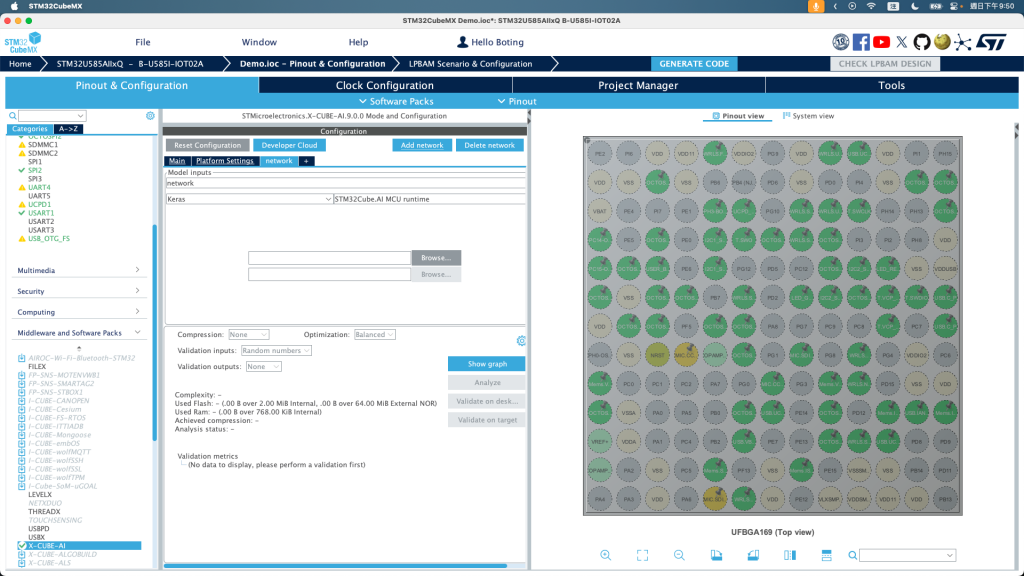This screenshot has width=1024, height=576.
Task: Click the gold coin icon in header
Action: 942,42
